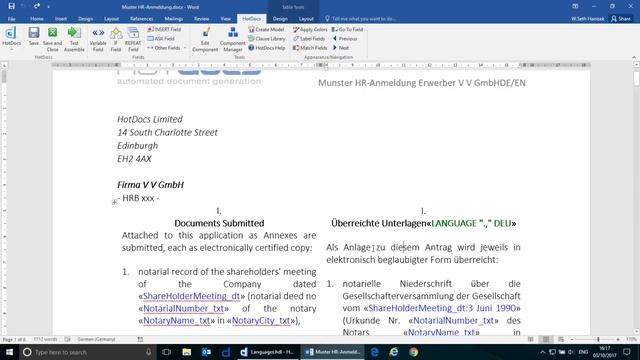
Task: Click Match Fields
Action: pos(310,48)
